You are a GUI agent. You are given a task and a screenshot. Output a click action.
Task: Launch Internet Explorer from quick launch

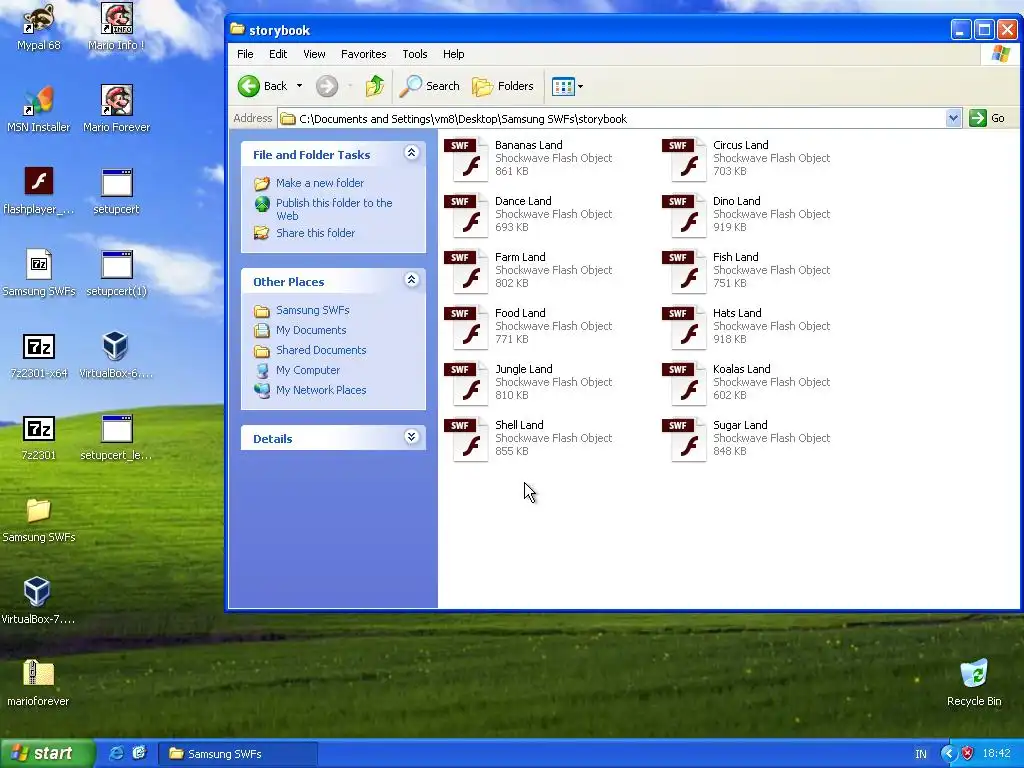pos(116,753)
